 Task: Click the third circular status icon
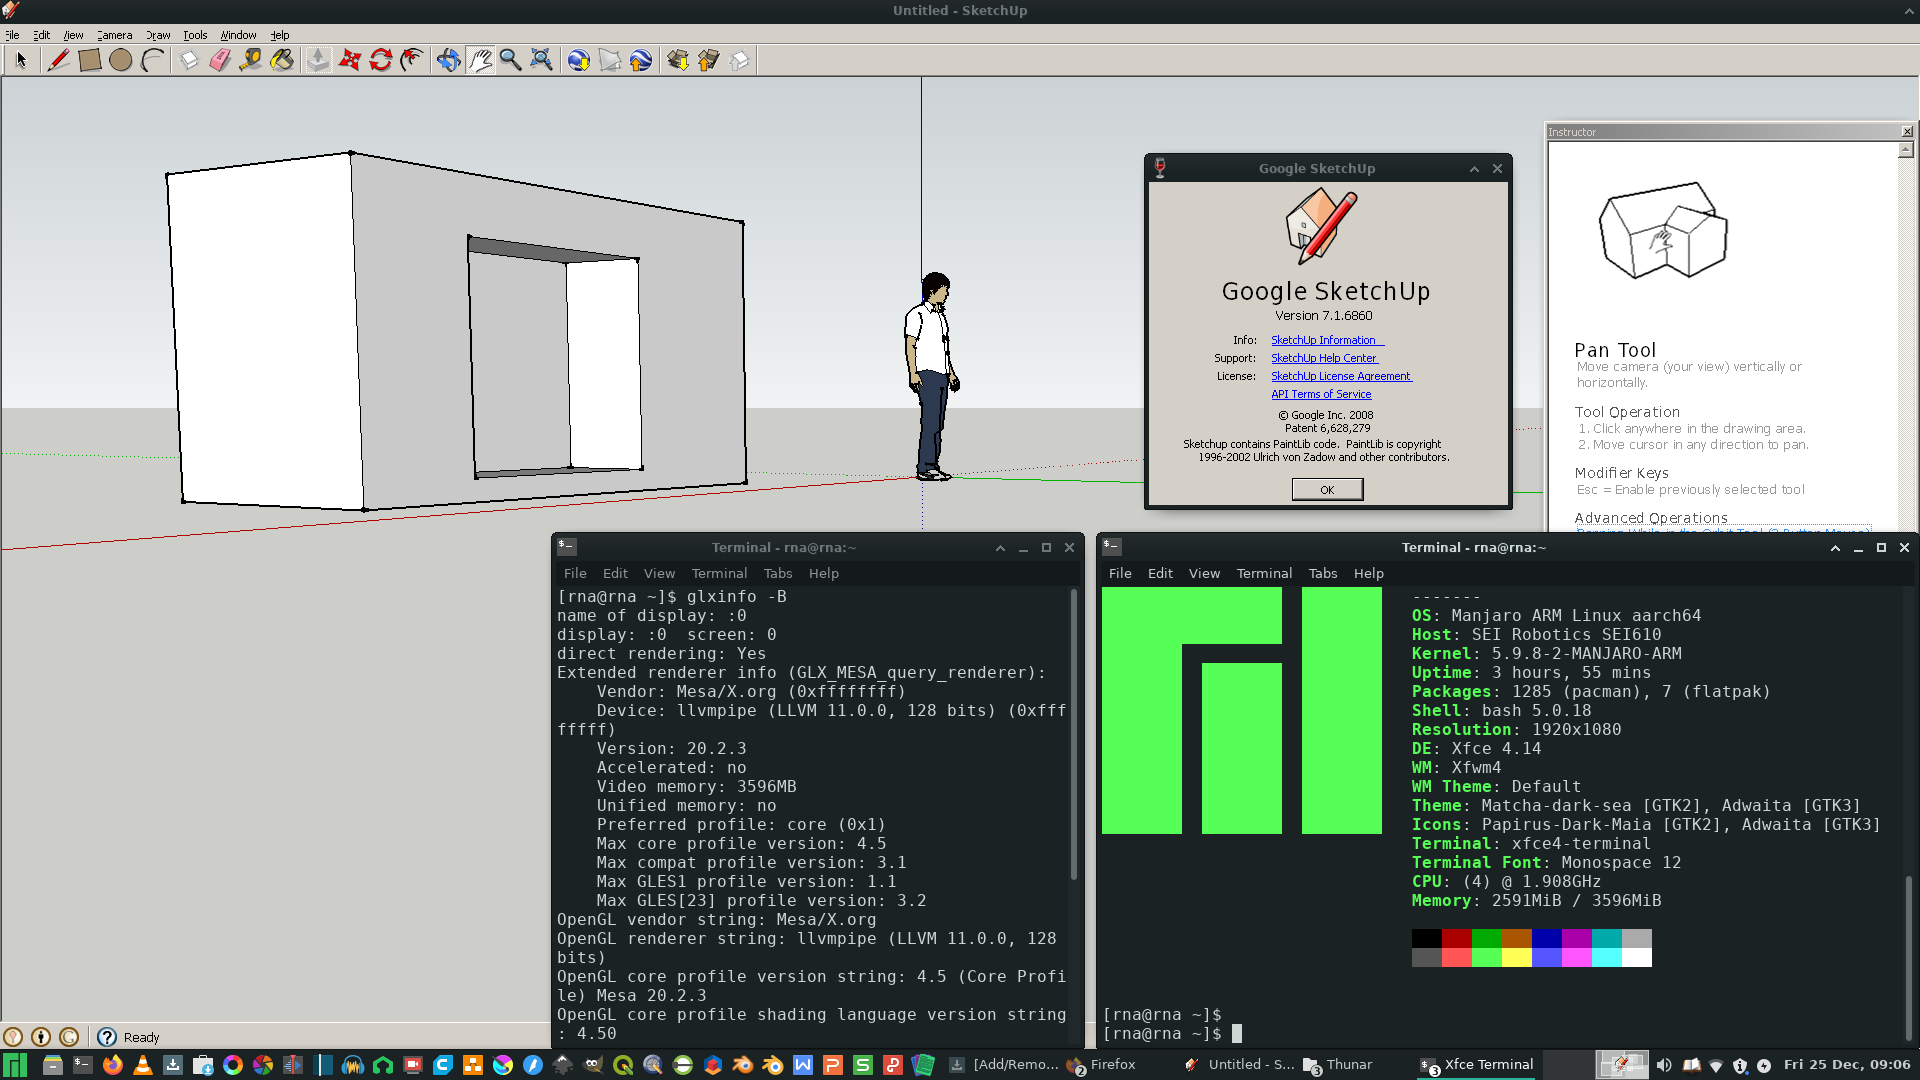(69, 1037)
